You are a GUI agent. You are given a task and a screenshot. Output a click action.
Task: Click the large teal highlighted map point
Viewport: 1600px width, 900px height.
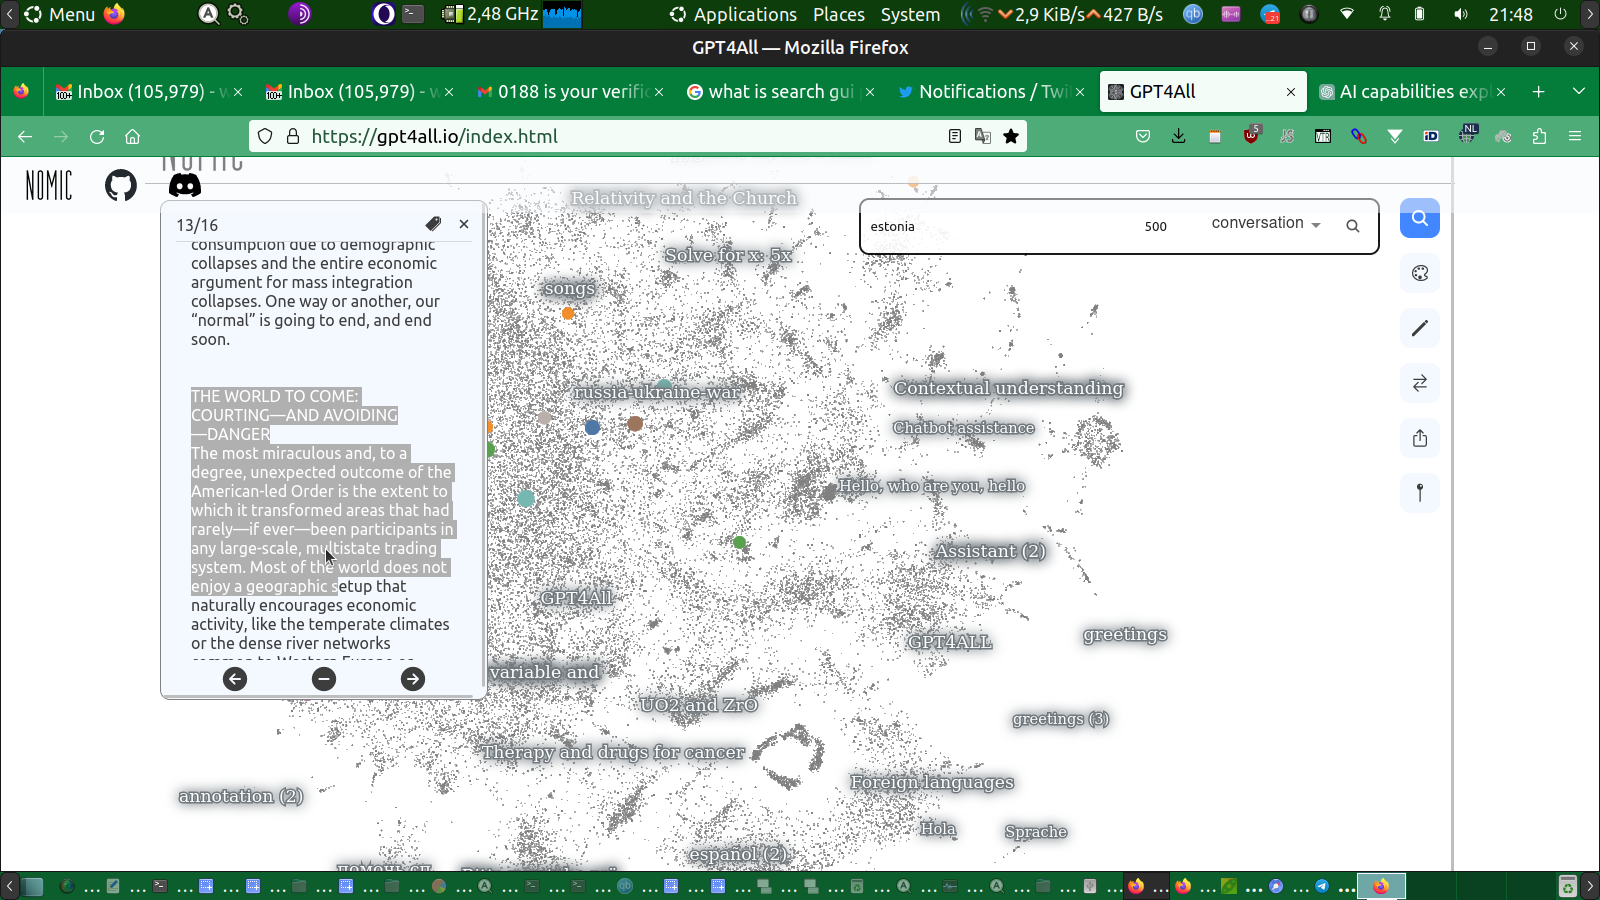click(526, 498)
